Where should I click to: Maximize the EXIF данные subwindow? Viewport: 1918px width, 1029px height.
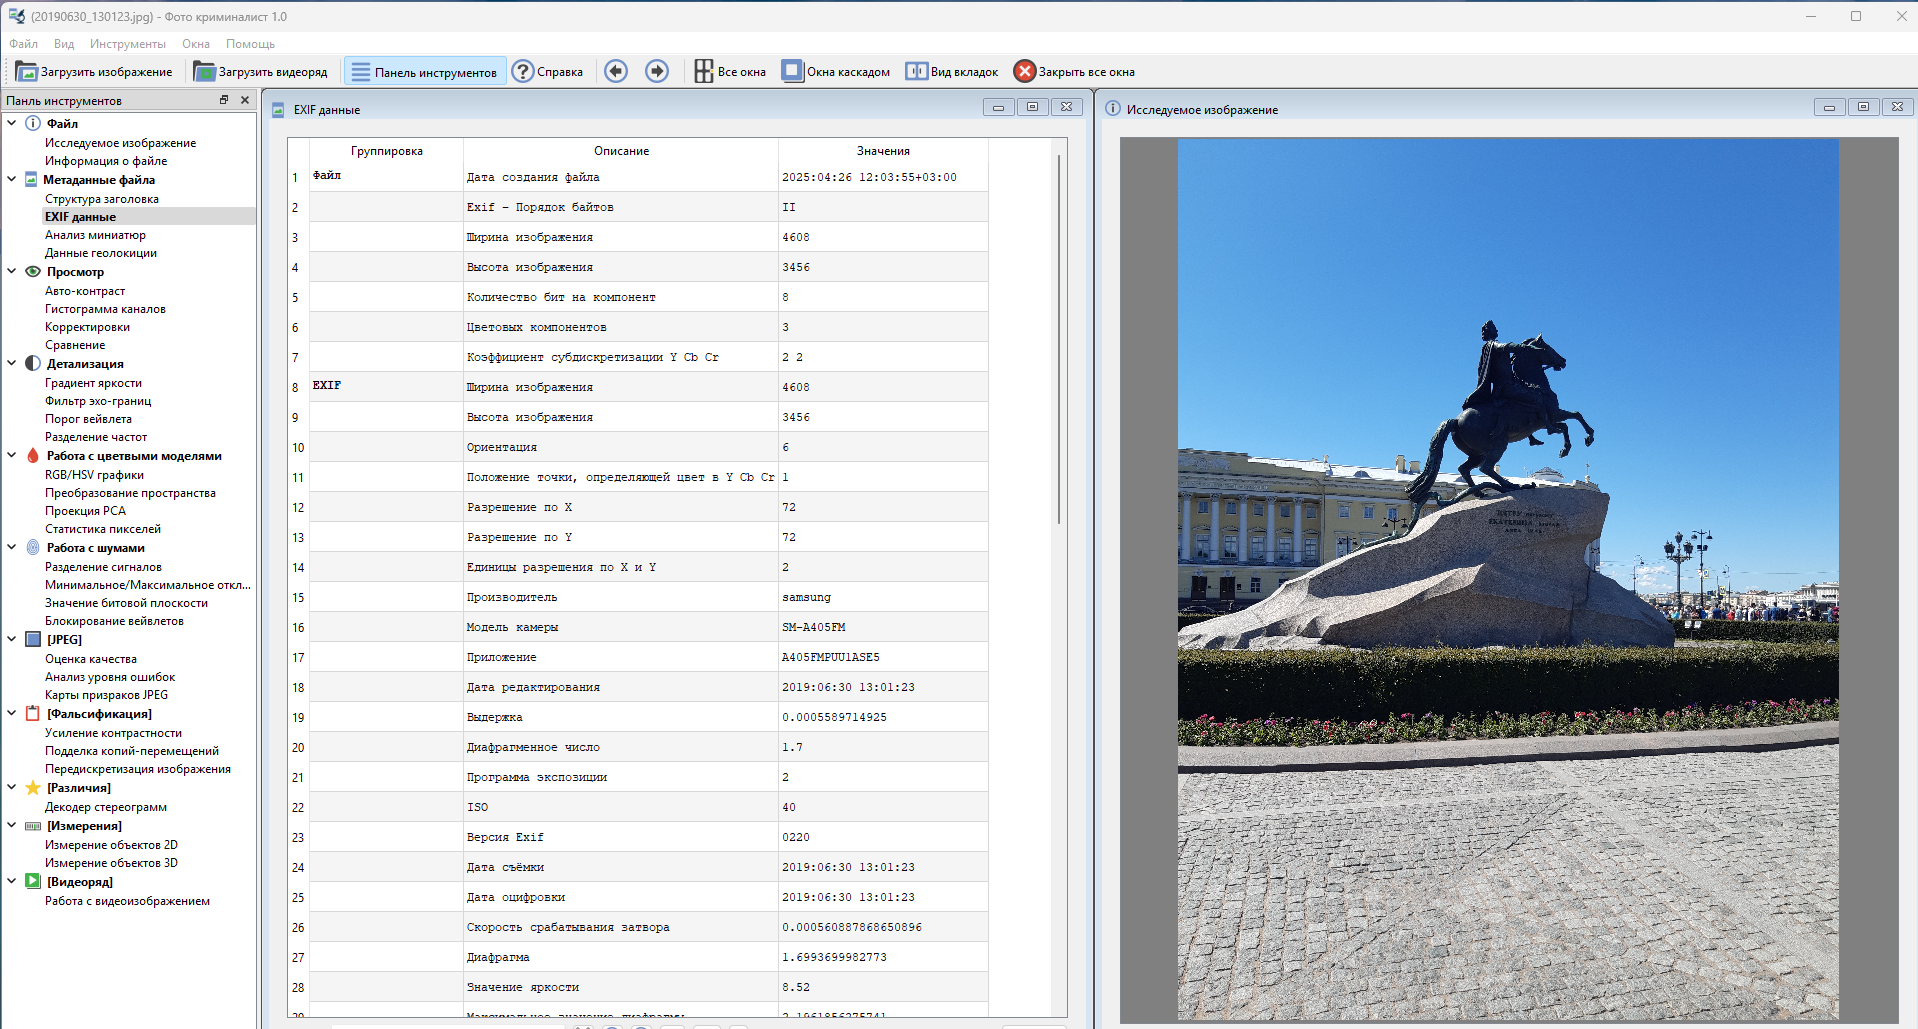1033,107
